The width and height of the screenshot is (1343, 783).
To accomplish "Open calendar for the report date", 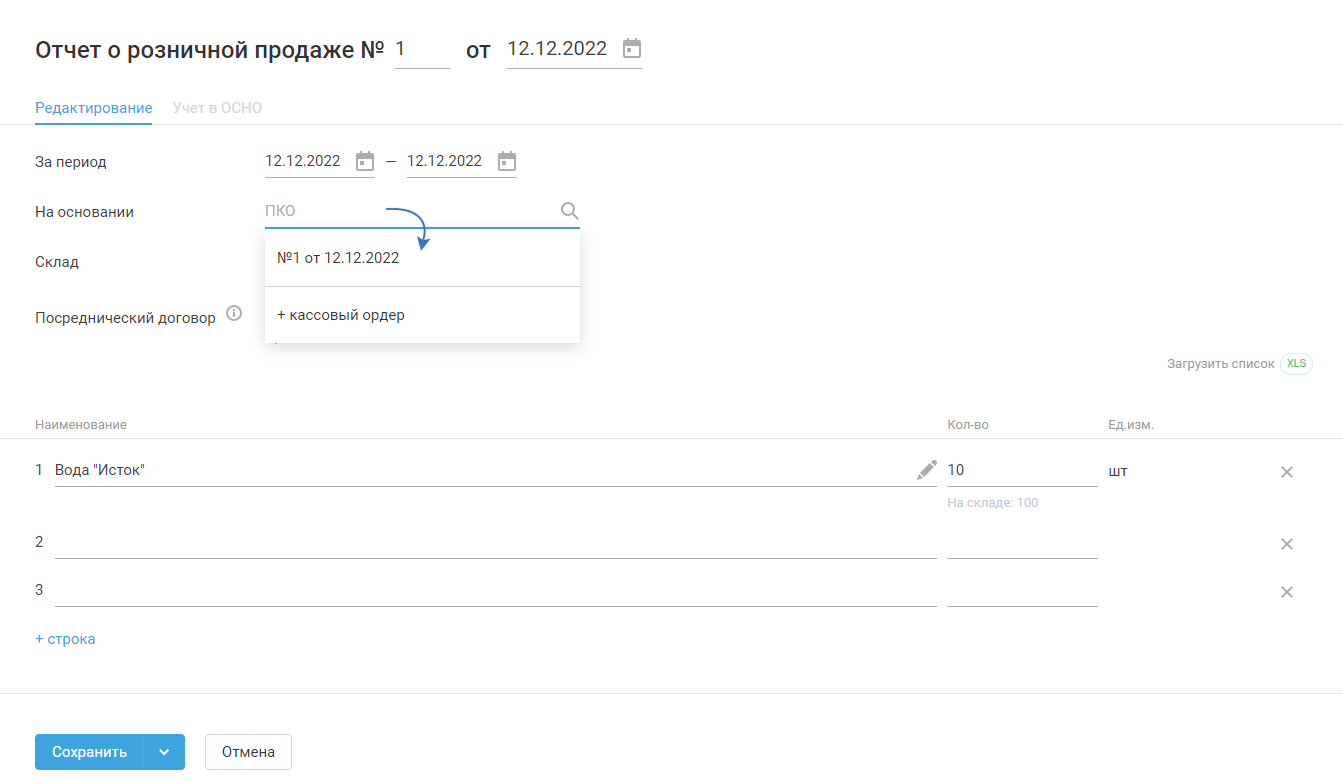I will pos(631,48).
